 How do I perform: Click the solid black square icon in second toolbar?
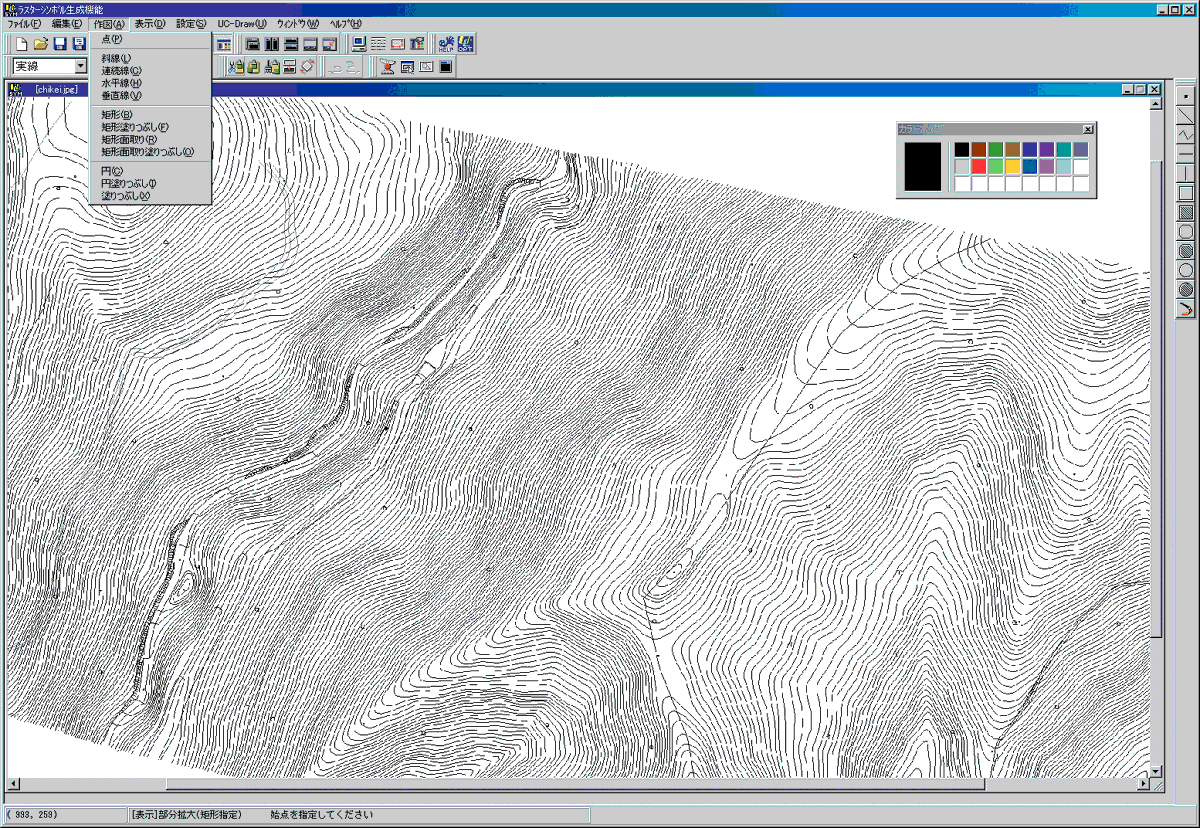(x=445, y=67)
